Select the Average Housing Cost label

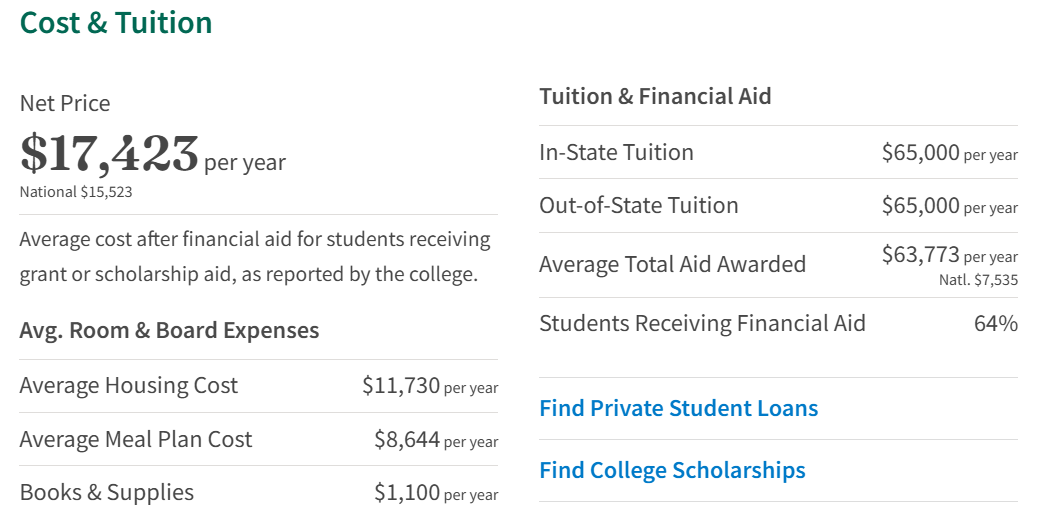click(x=129, y=385)
